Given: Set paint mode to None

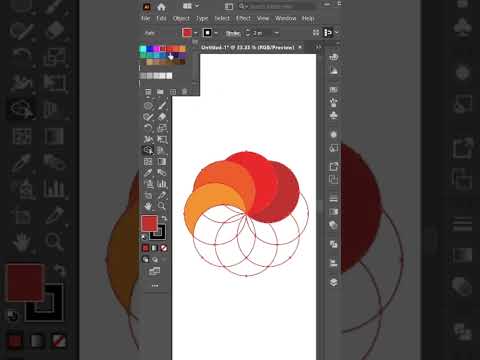Looking at the screenshot, I should coord(164,248).
